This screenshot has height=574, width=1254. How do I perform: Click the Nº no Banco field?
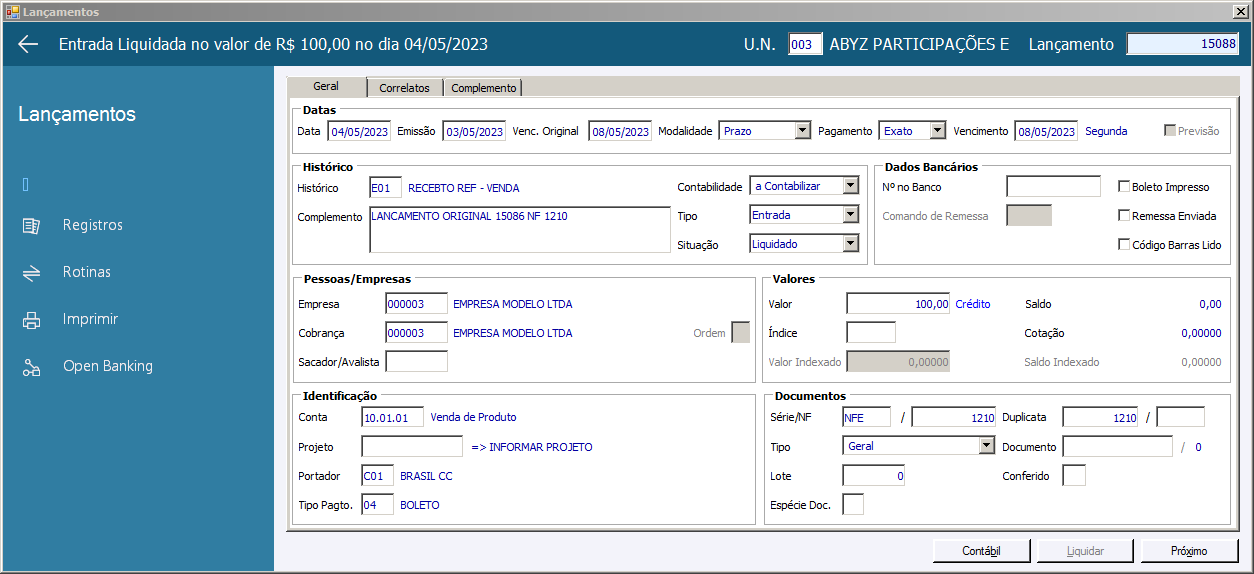tap(1053, 187)
